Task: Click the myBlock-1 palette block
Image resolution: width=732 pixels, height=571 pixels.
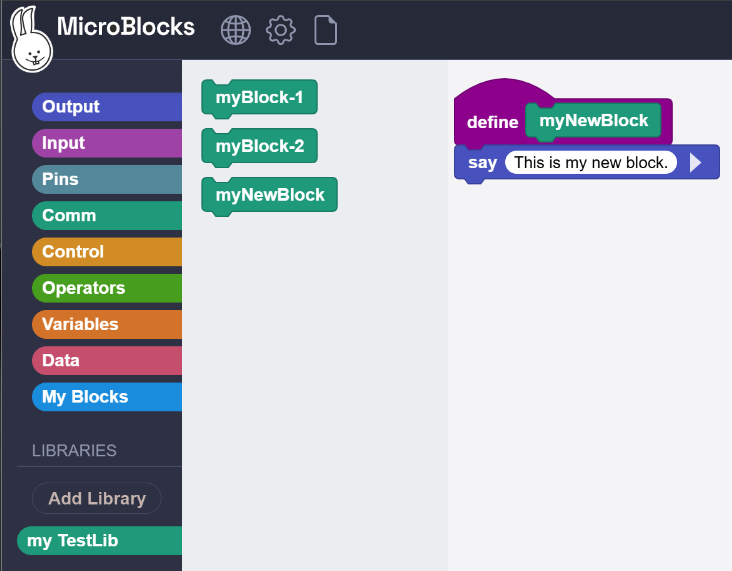Action: pos(260,98)
